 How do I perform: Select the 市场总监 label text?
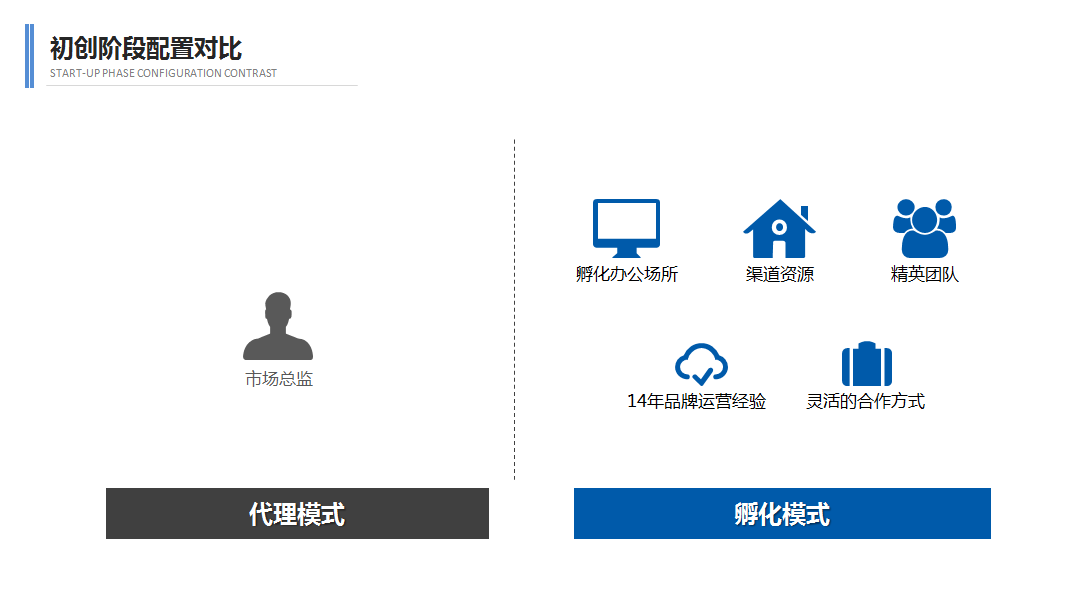[279, 379]
